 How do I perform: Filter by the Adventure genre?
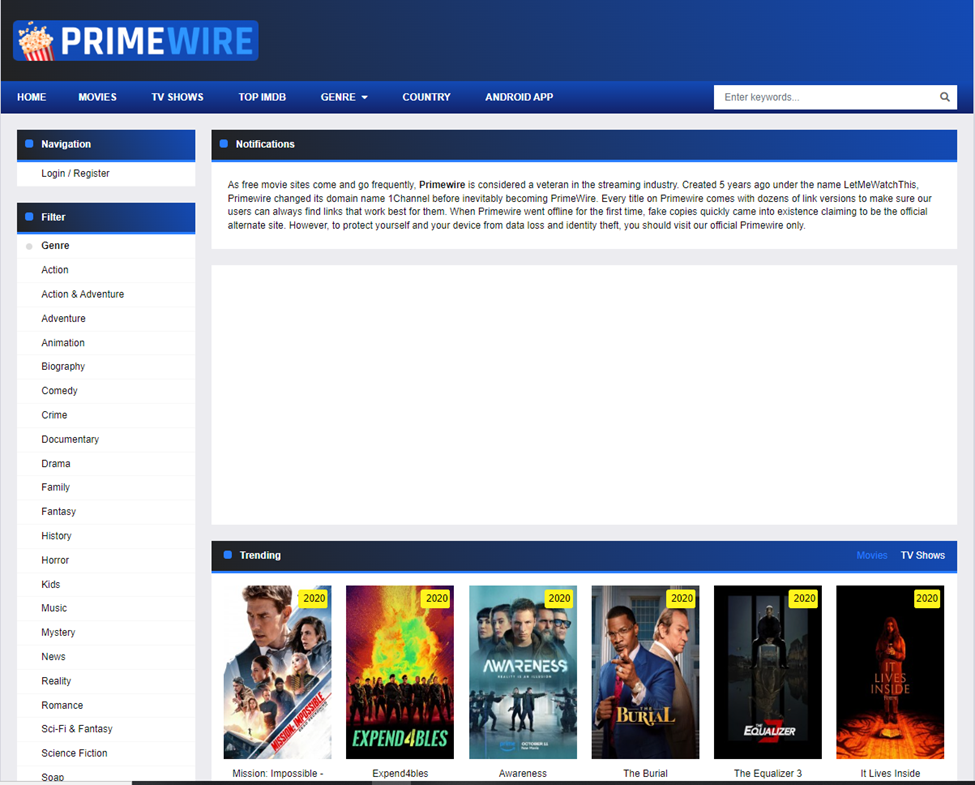63,318
